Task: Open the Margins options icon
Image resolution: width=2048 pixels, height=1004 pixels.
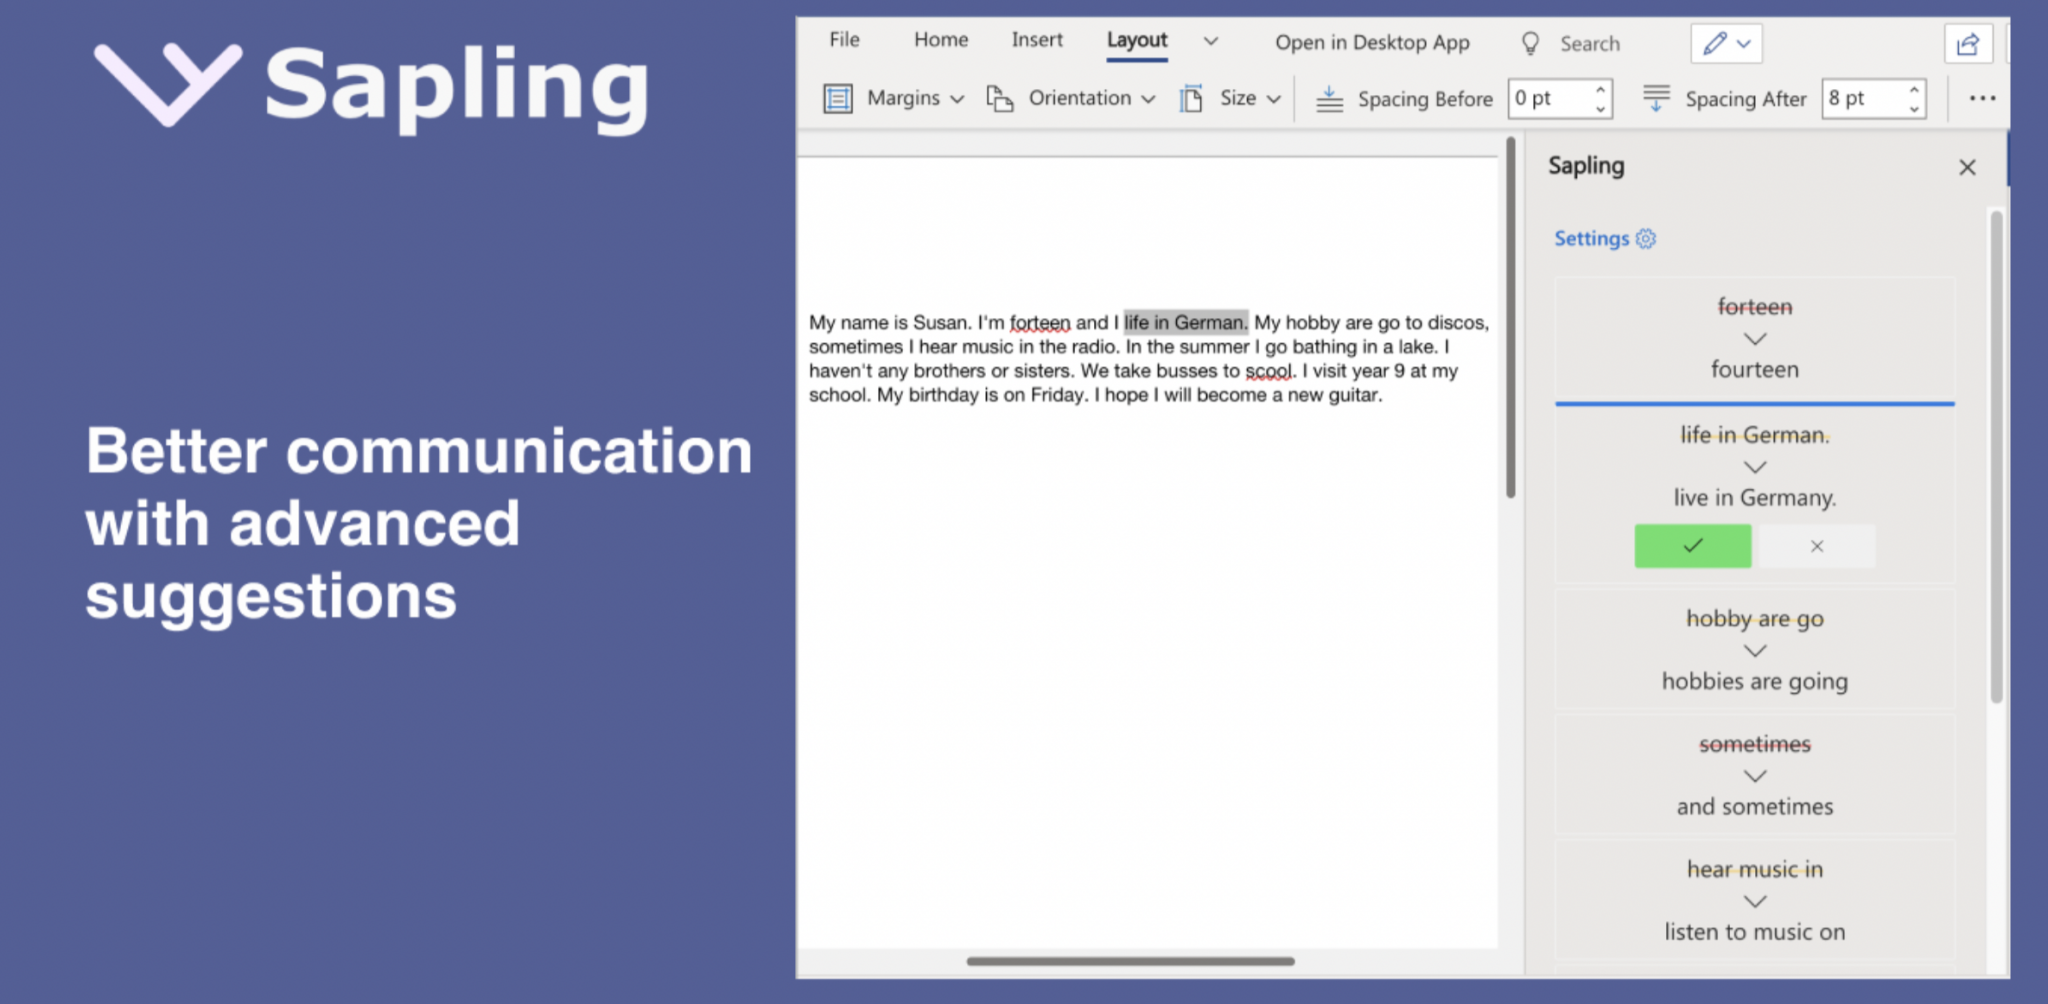Action: click(x=837, y=98)
